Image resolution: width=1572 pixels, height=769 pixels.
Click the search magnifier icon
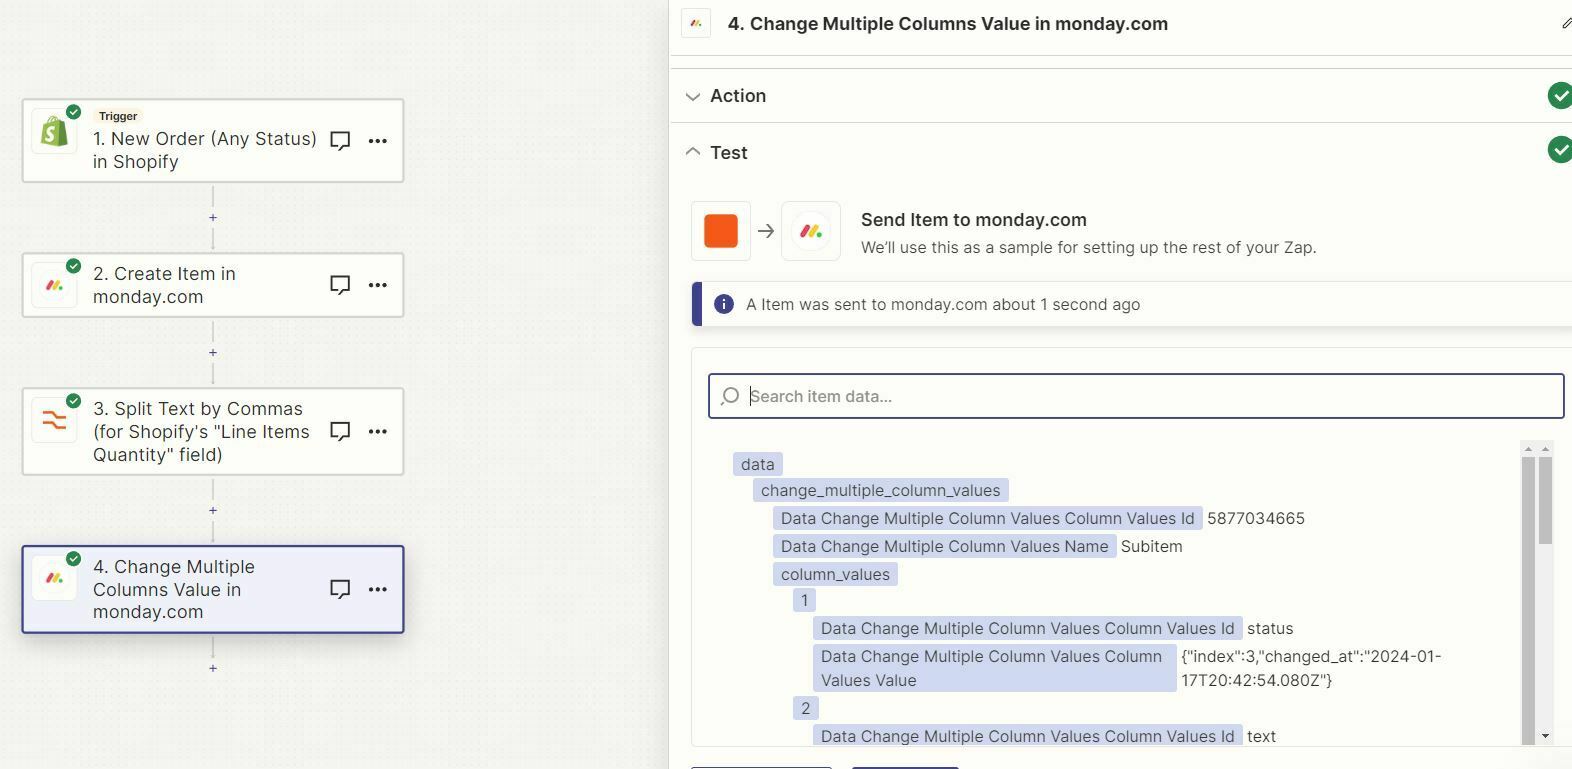730,396
